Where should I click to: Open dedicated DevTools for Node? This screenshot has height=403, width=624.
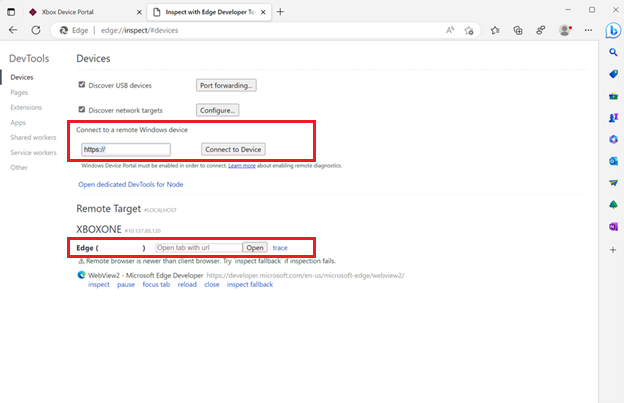coord(131,184)
